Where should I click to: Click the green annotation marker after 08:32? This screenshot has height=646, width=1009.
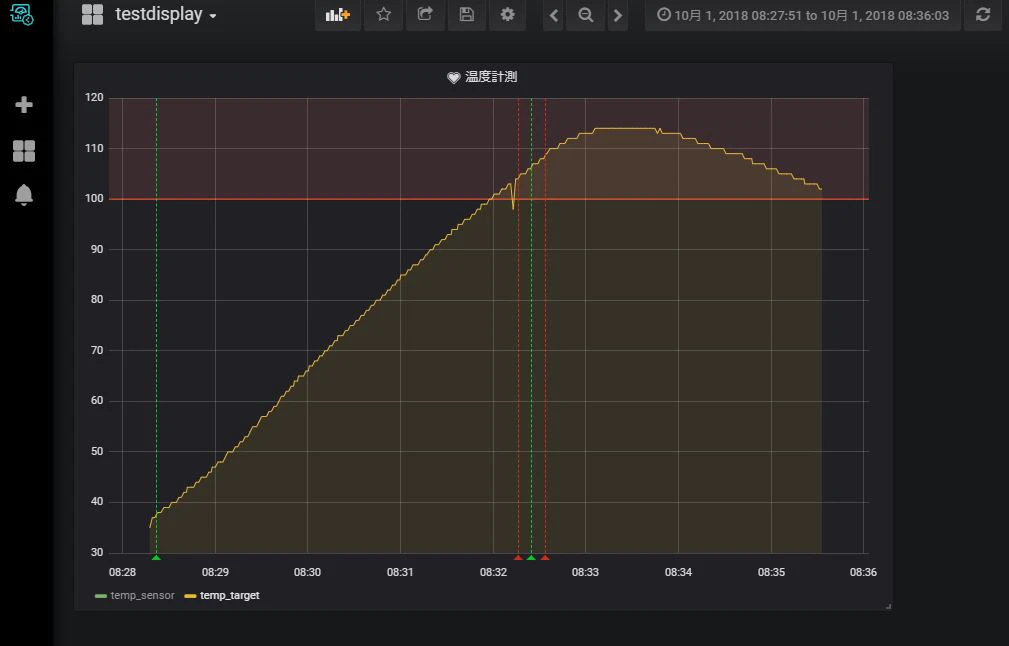pos(531,557)
